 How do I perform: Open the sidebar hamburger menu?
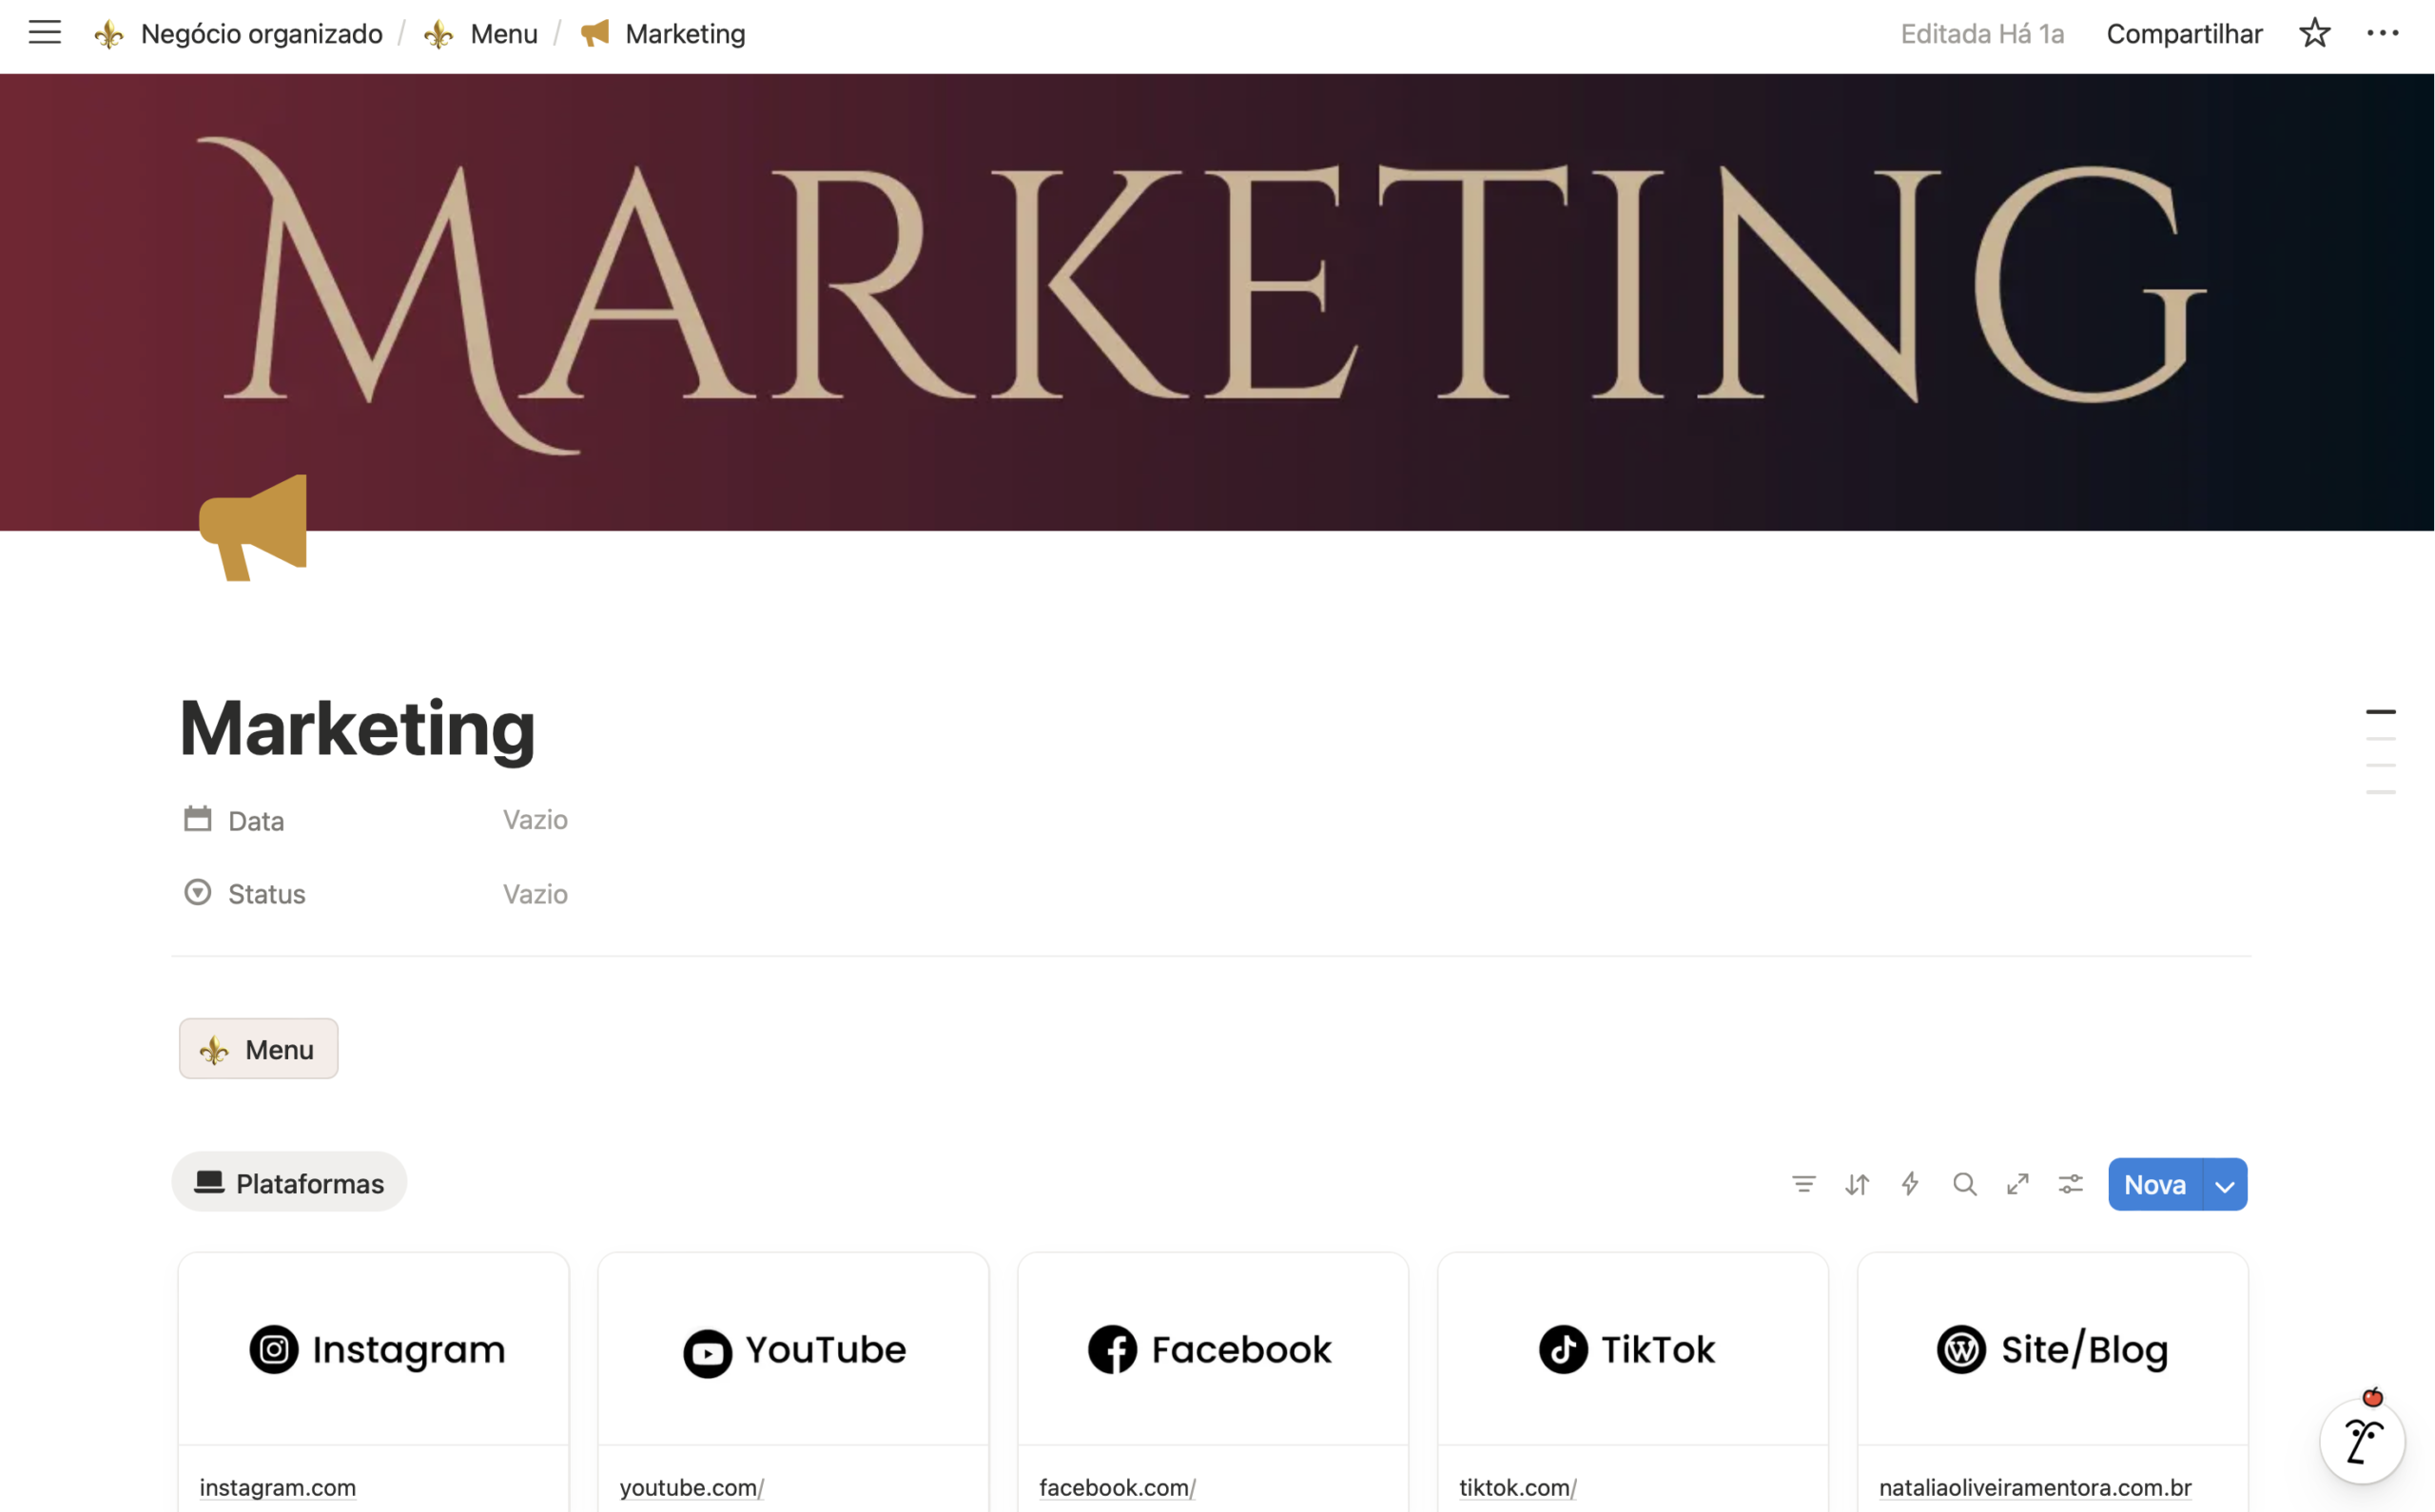45,33
